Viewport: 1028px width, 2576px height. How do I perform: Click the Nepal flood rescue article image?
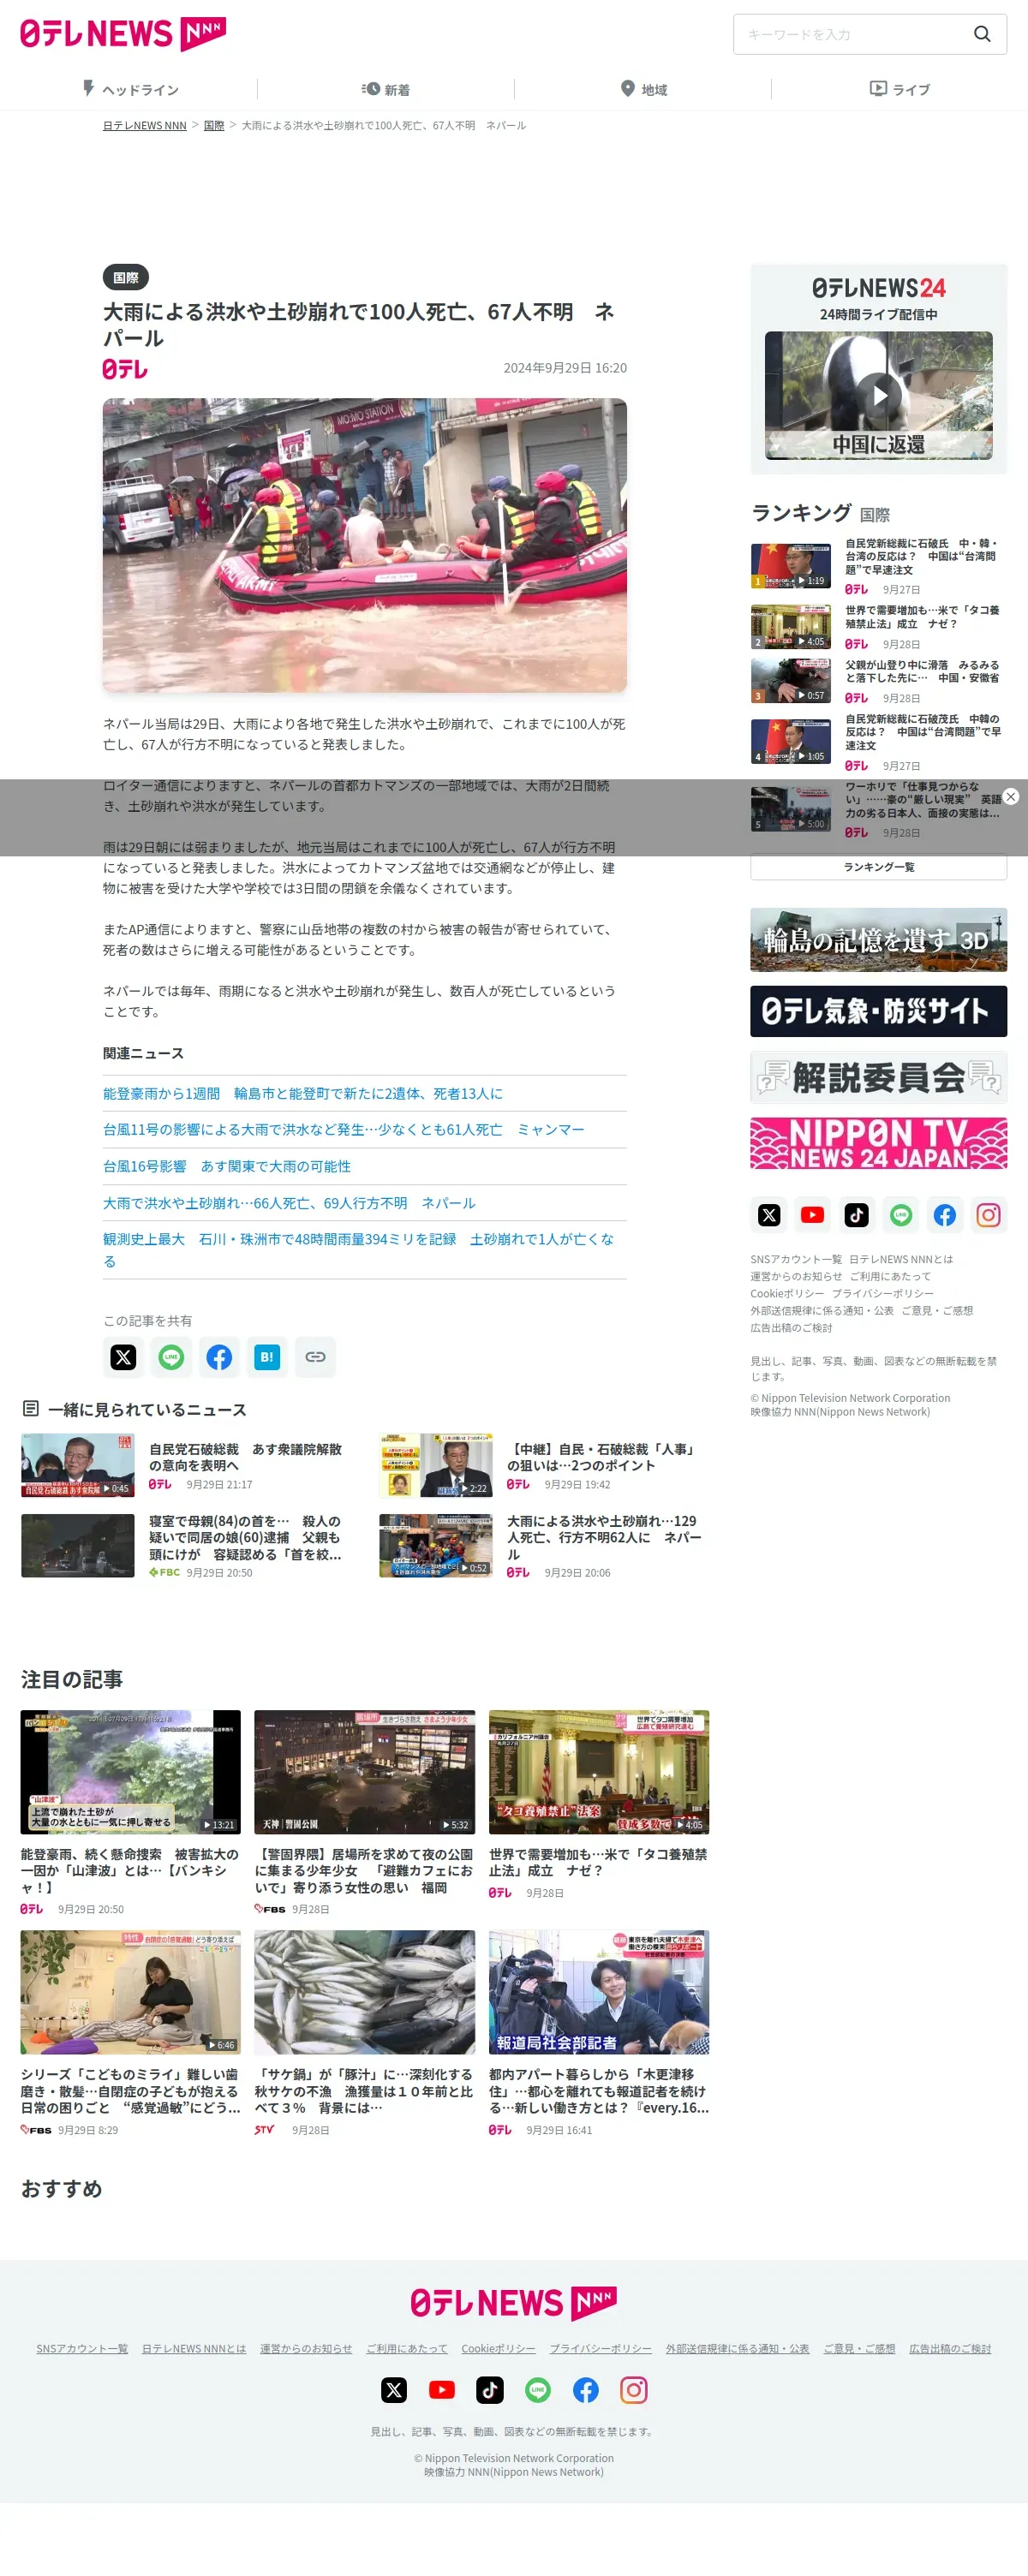pos(365,545)
